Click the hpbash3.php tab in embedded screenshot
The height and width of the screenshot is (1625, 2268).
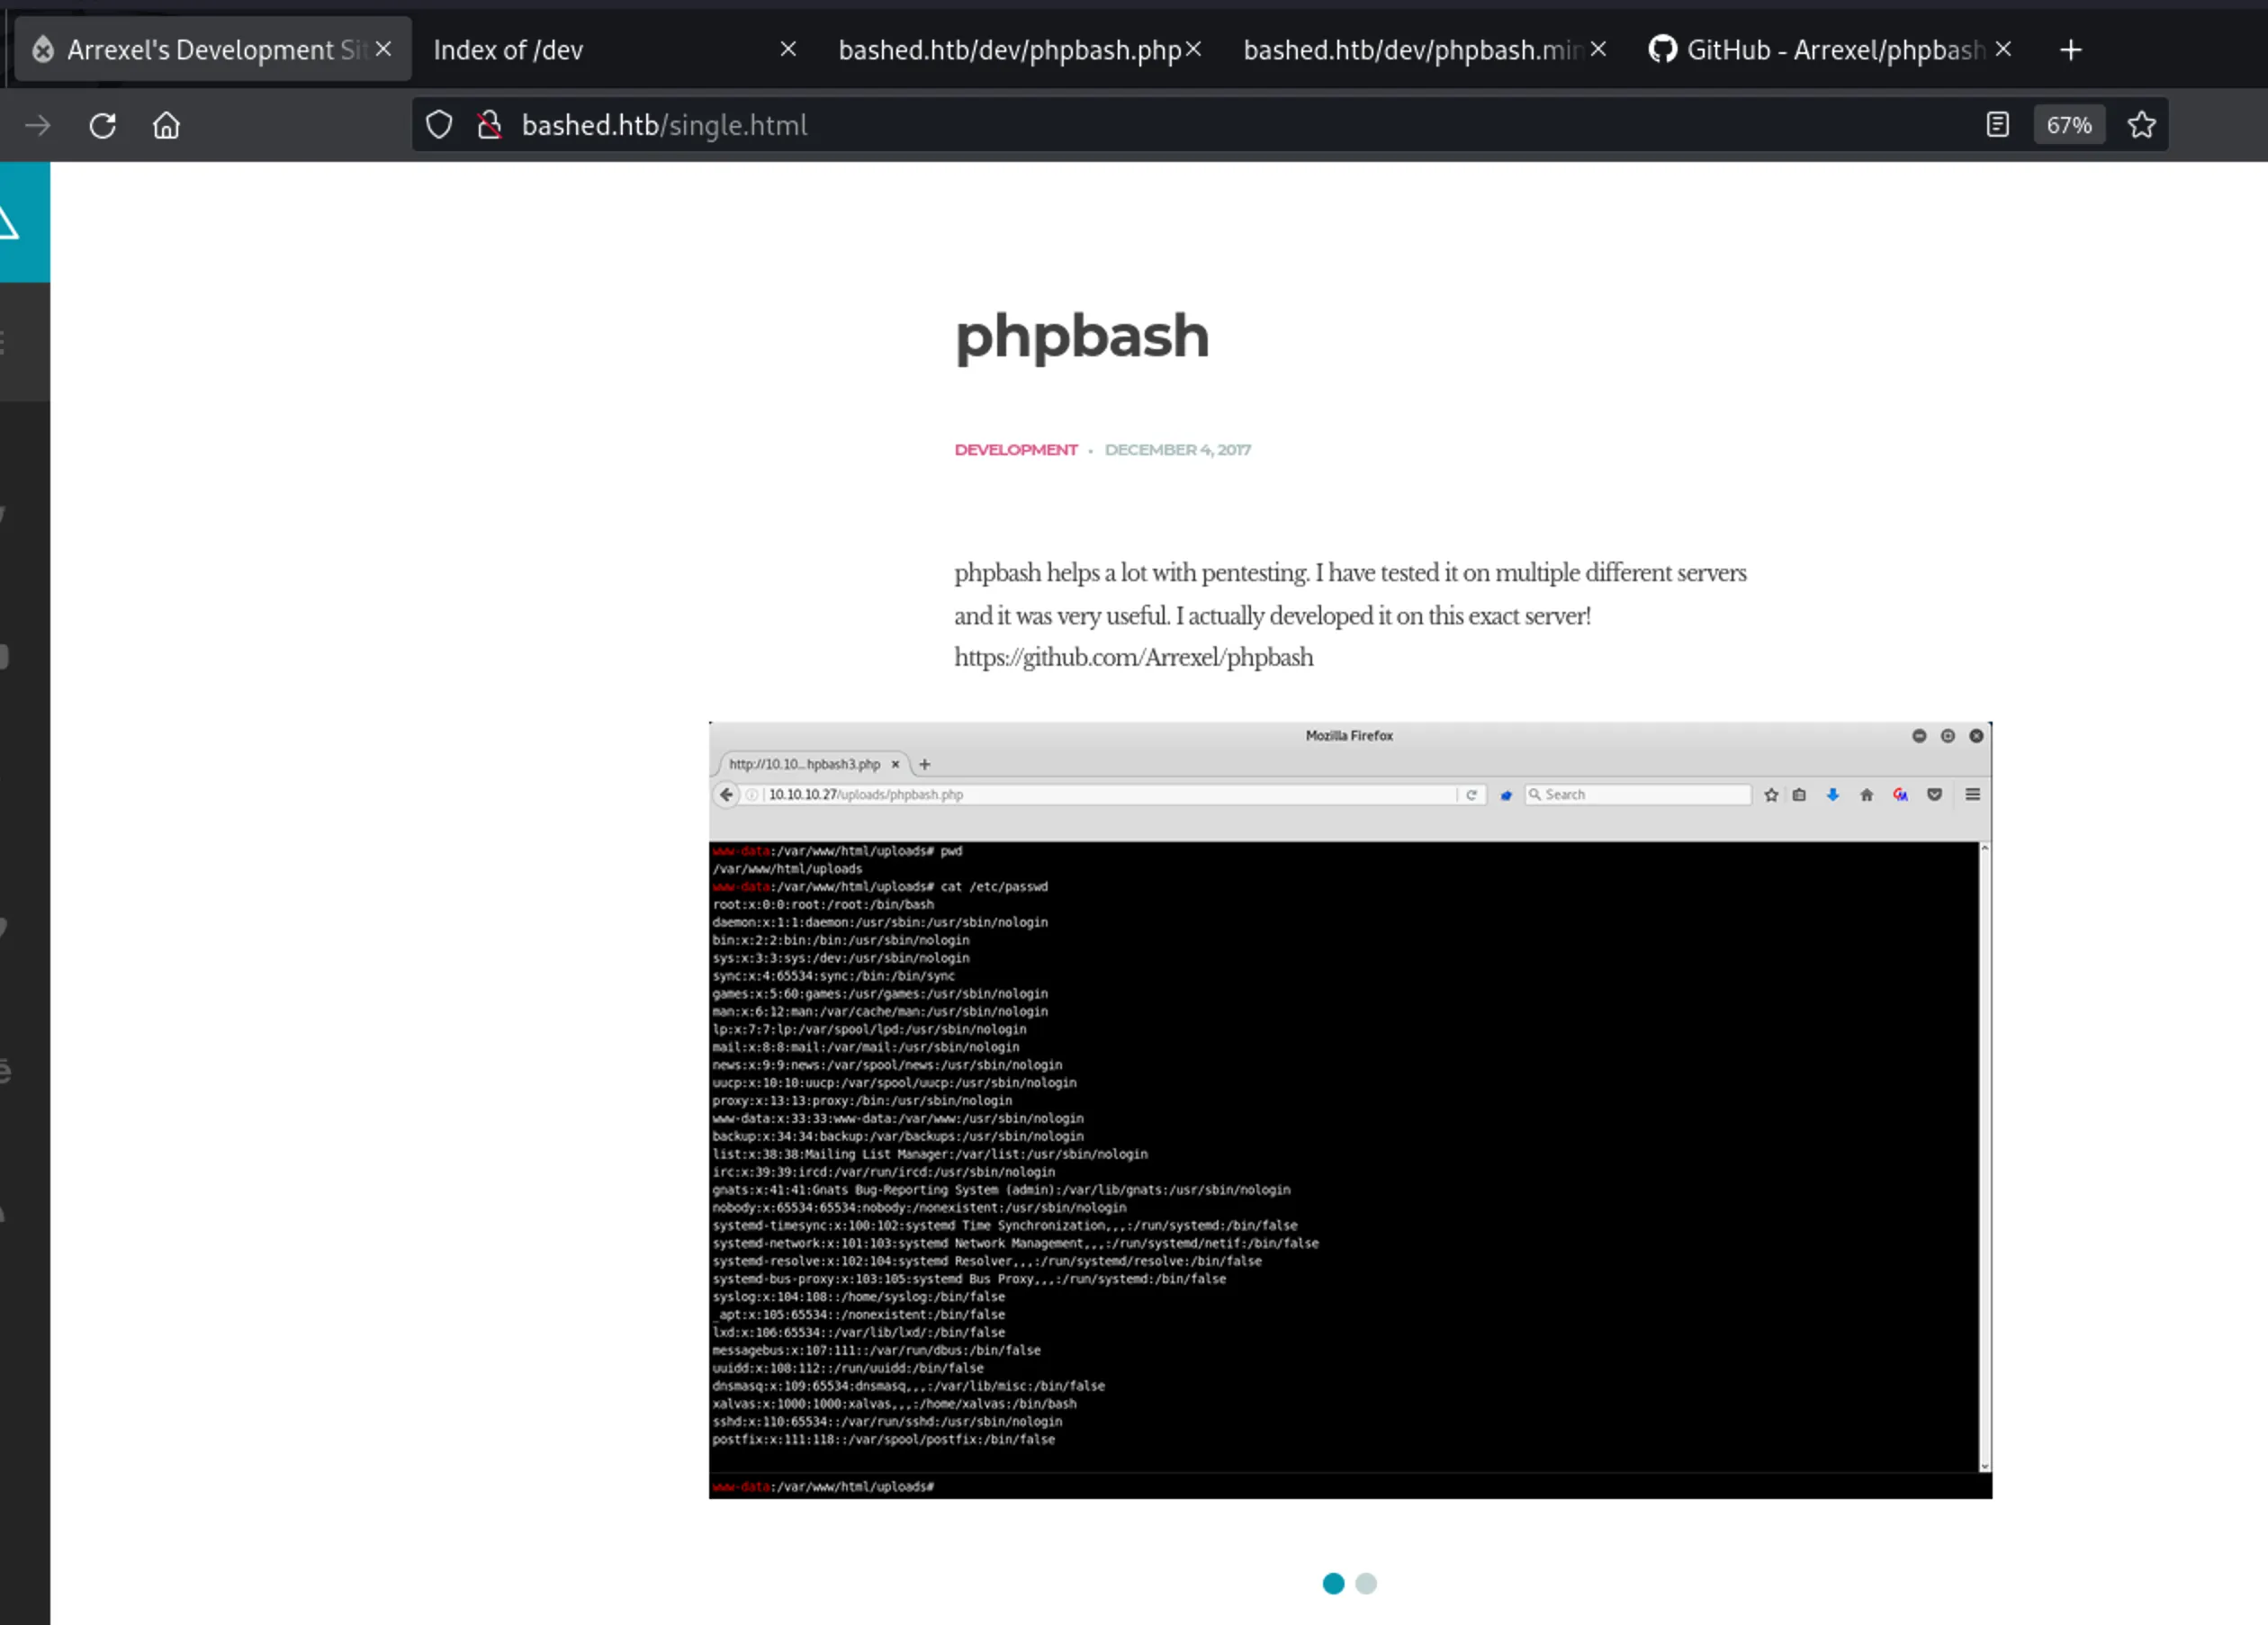coord(812,764)
